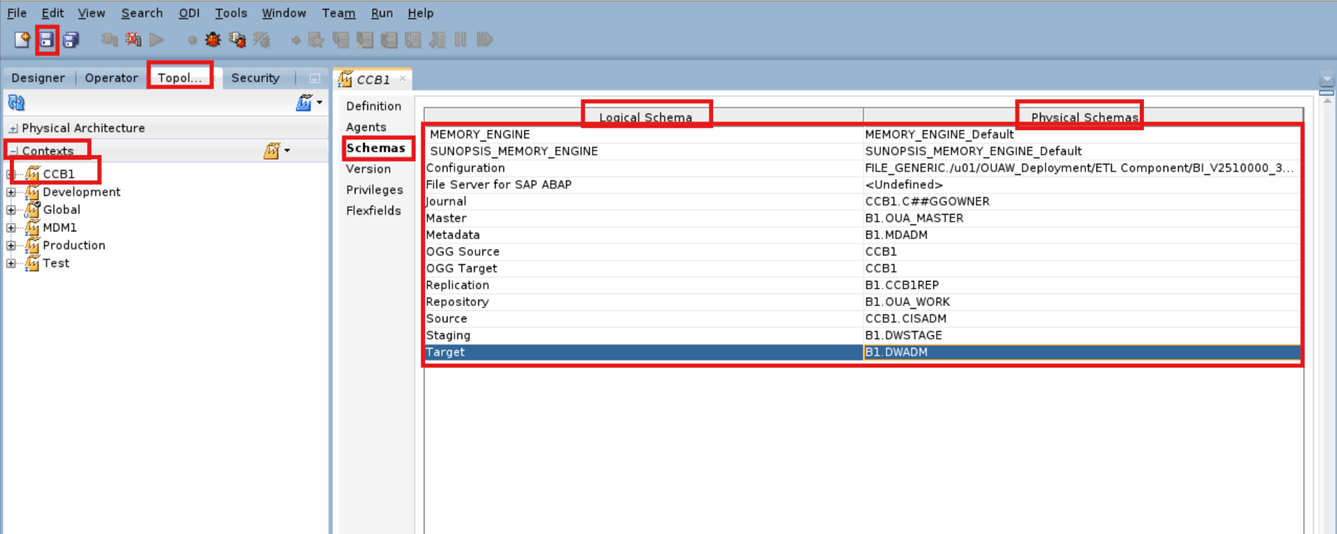Image resolution: width=1337 pixels, height=534 pixels.
Task: Open the Run menu
Action: 381,13
